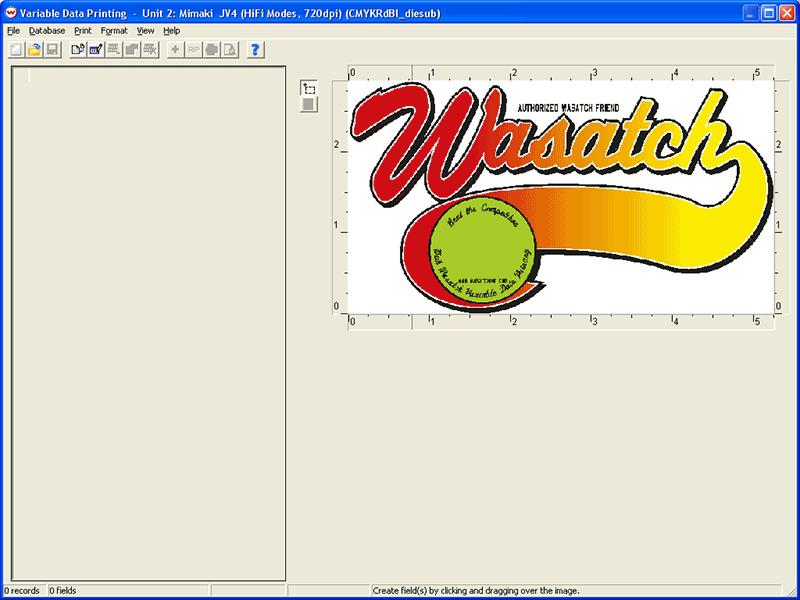Open the File menu
Image resolution: width=800 pixels, height=600 pixels.
click(x=13, y=31)
